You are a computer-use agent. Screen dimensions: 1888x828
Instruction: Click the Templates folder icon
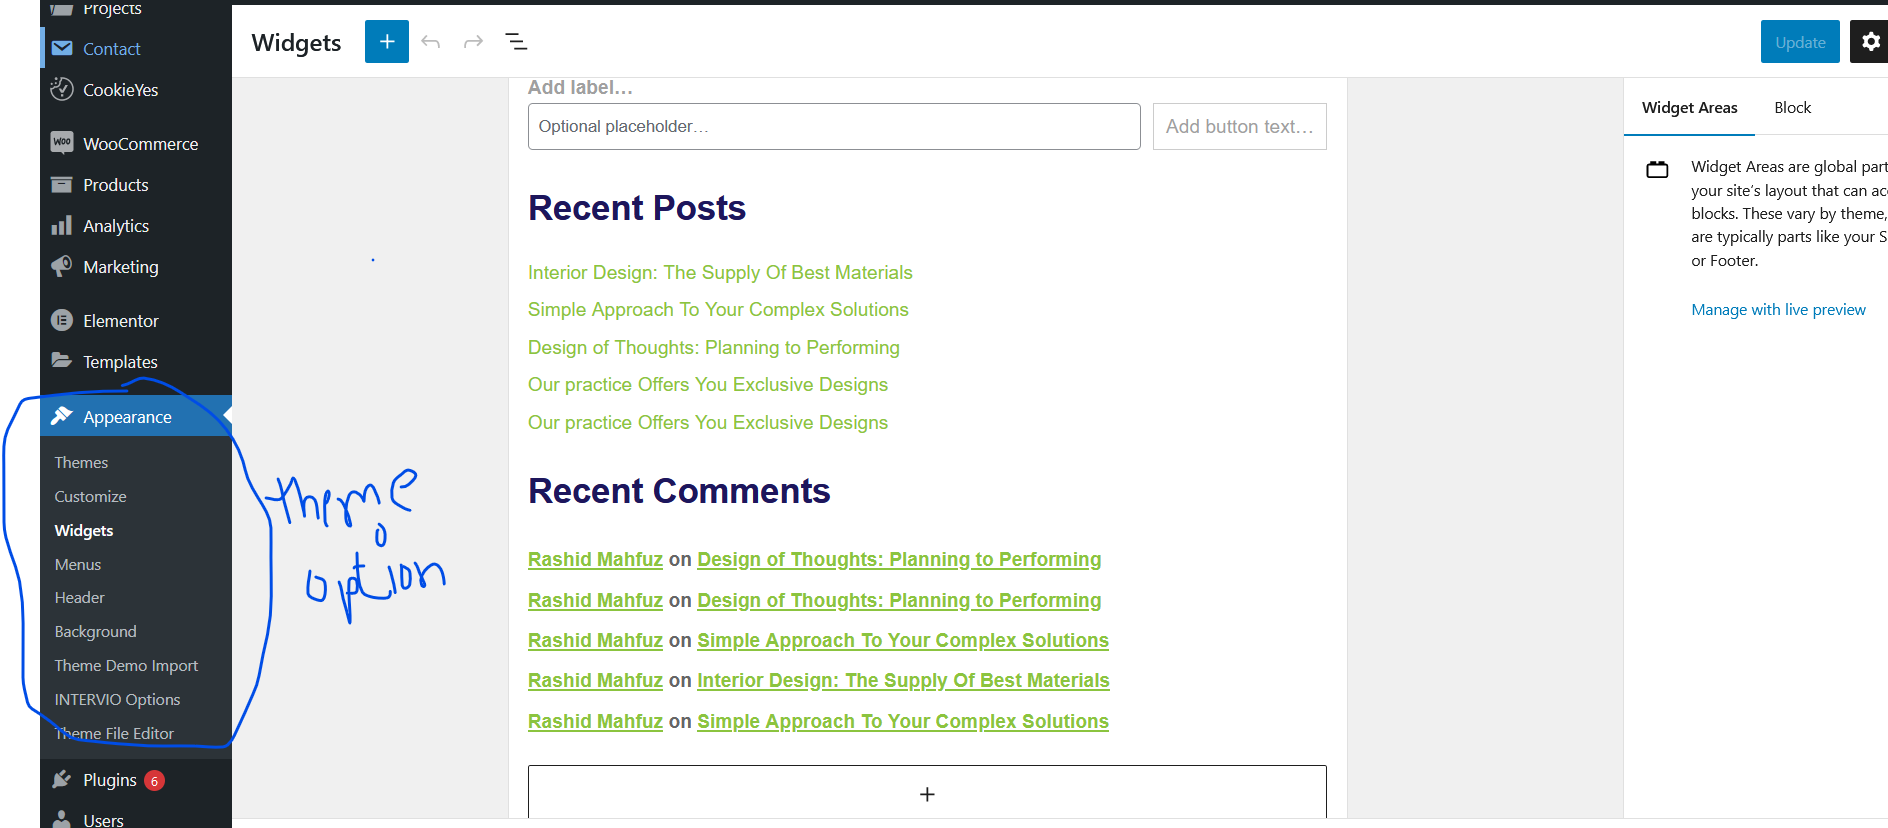(62, 360)
